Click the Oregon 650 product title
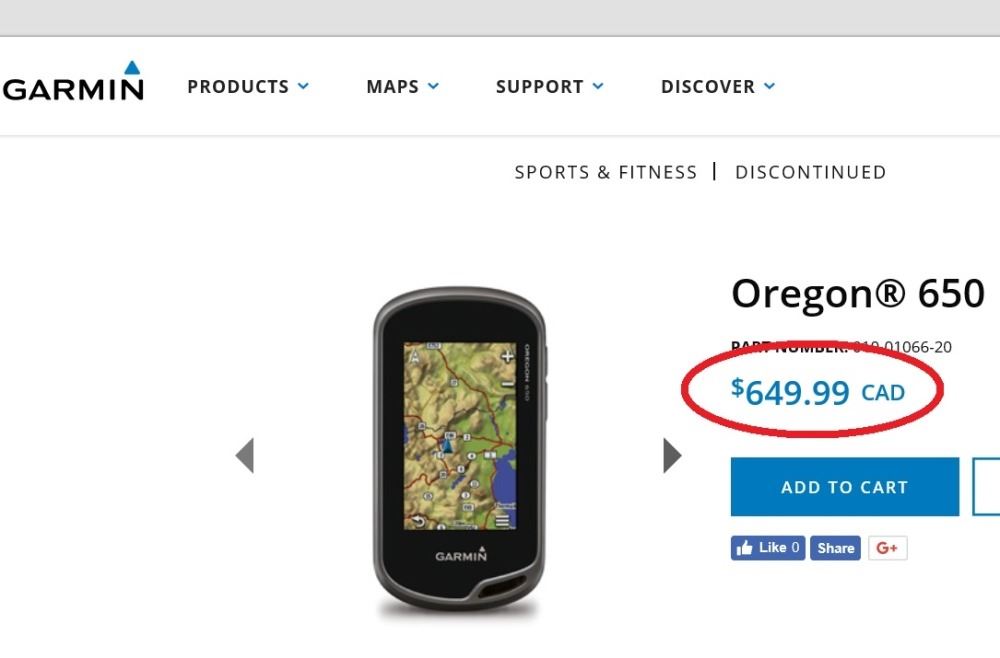 point(858,294)
